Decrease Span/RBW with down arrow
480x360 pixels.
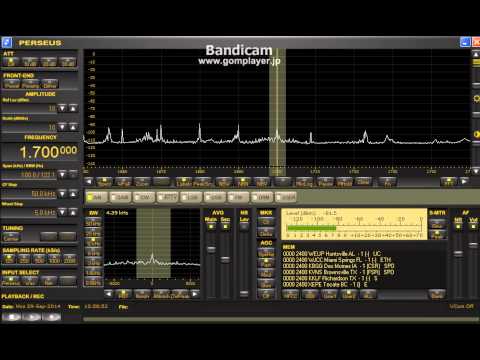pyautogui.click(x=62, y=174)
